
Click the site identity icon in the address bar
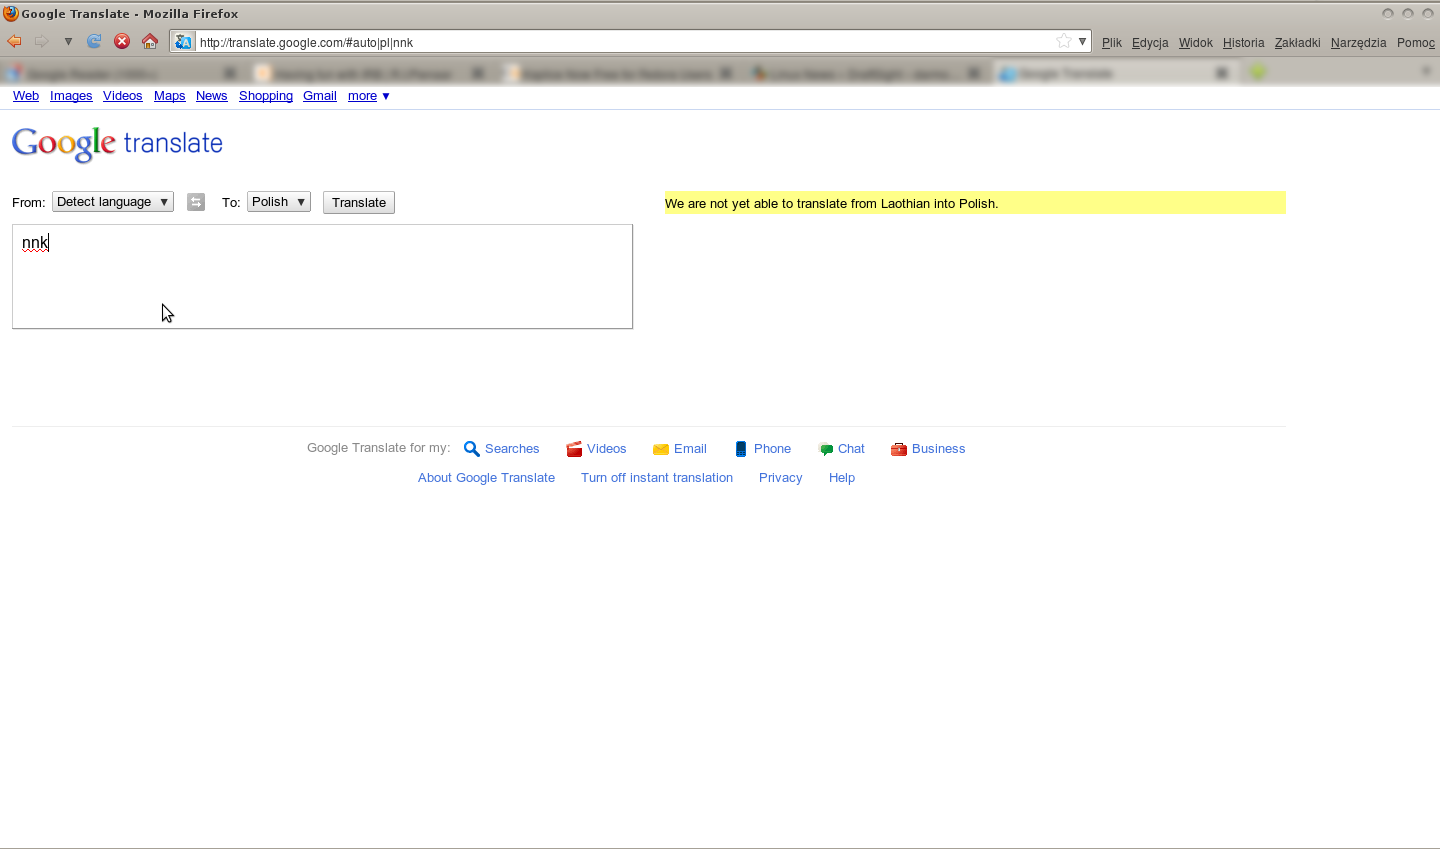point(183,42)
